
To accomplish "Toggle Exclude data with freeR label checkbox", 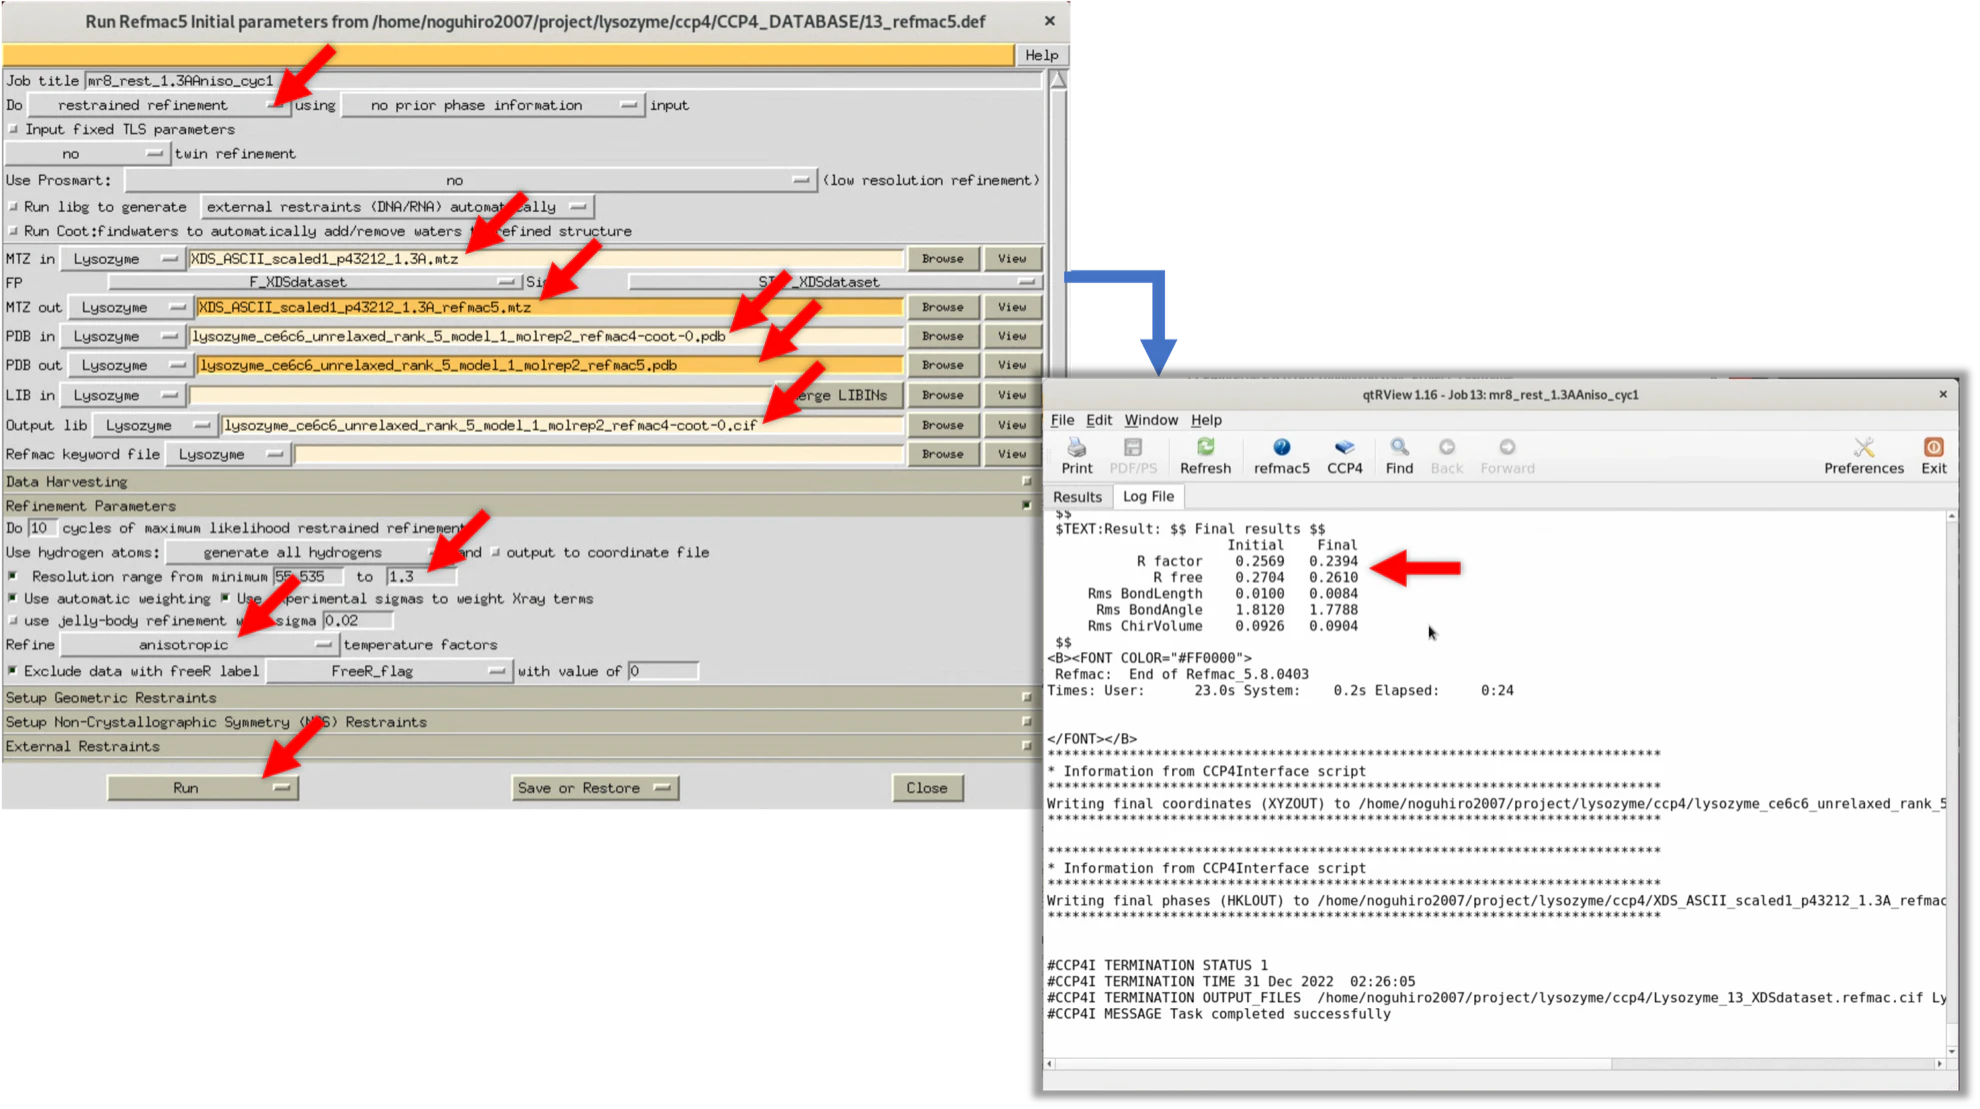I will [x=13, y=671].
